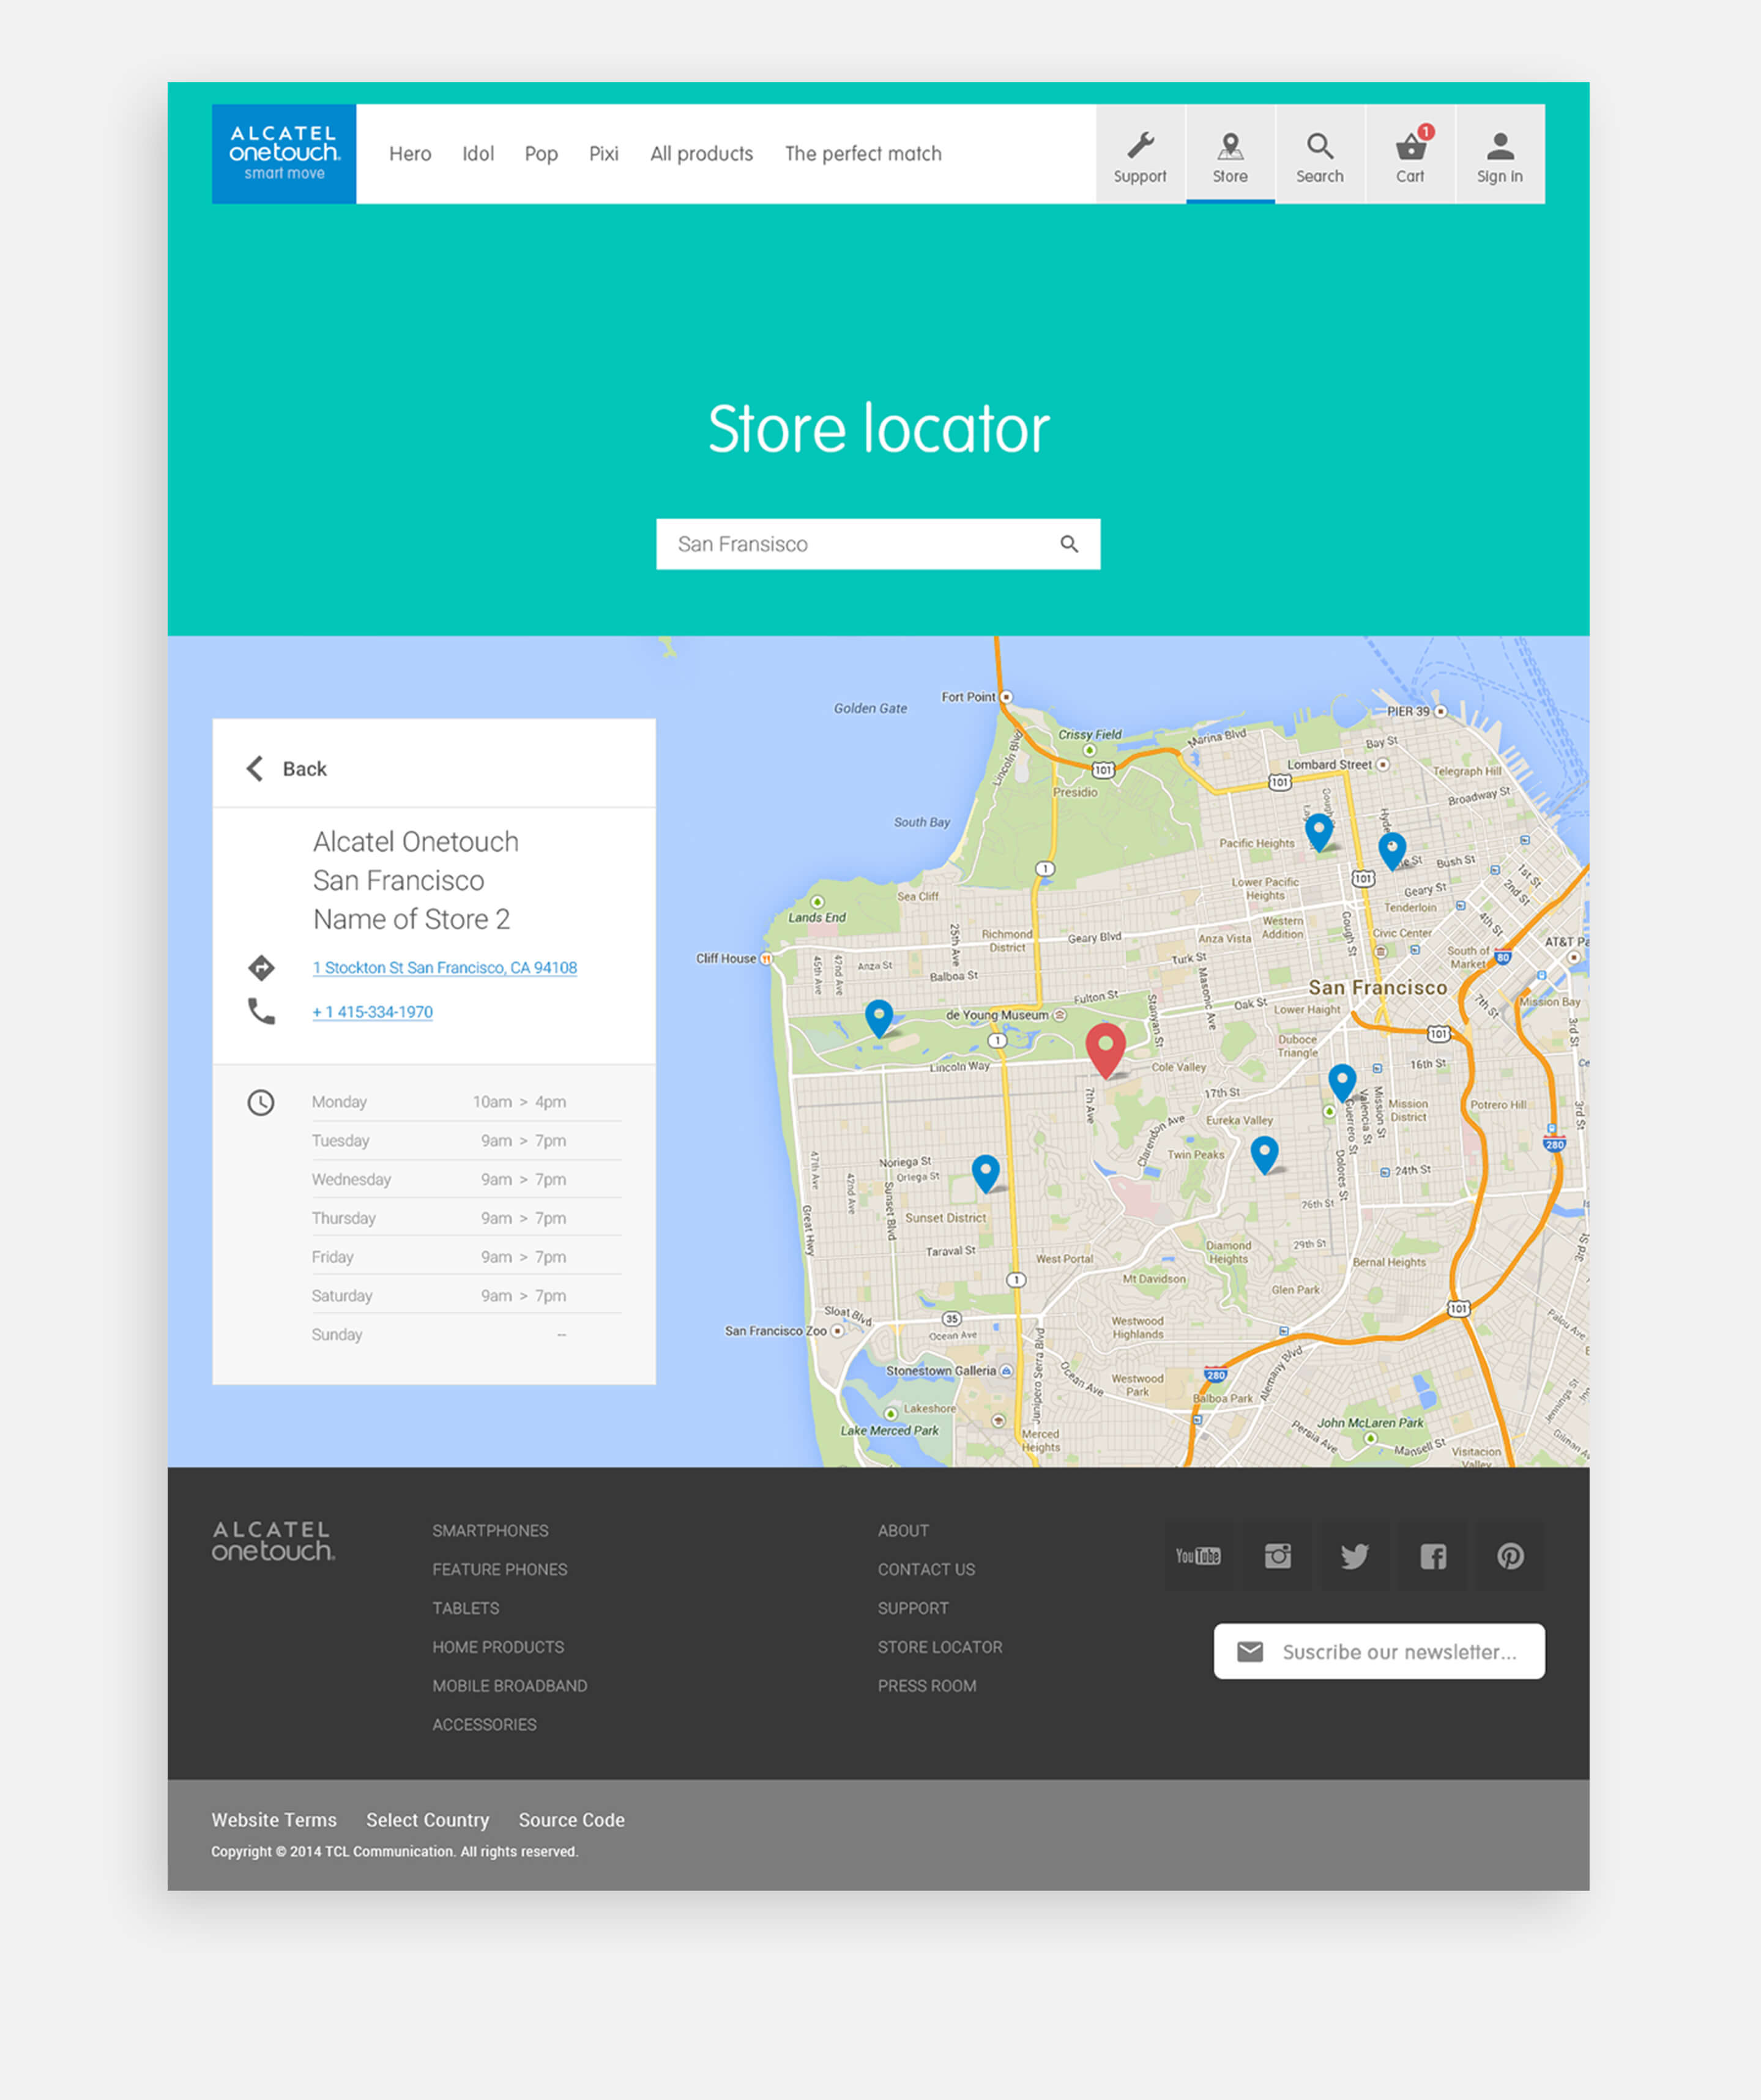This screenshot has height=2100, width=1761.
Task: Click the Alcatel Onetouch header logo
Action: (284, 154)
